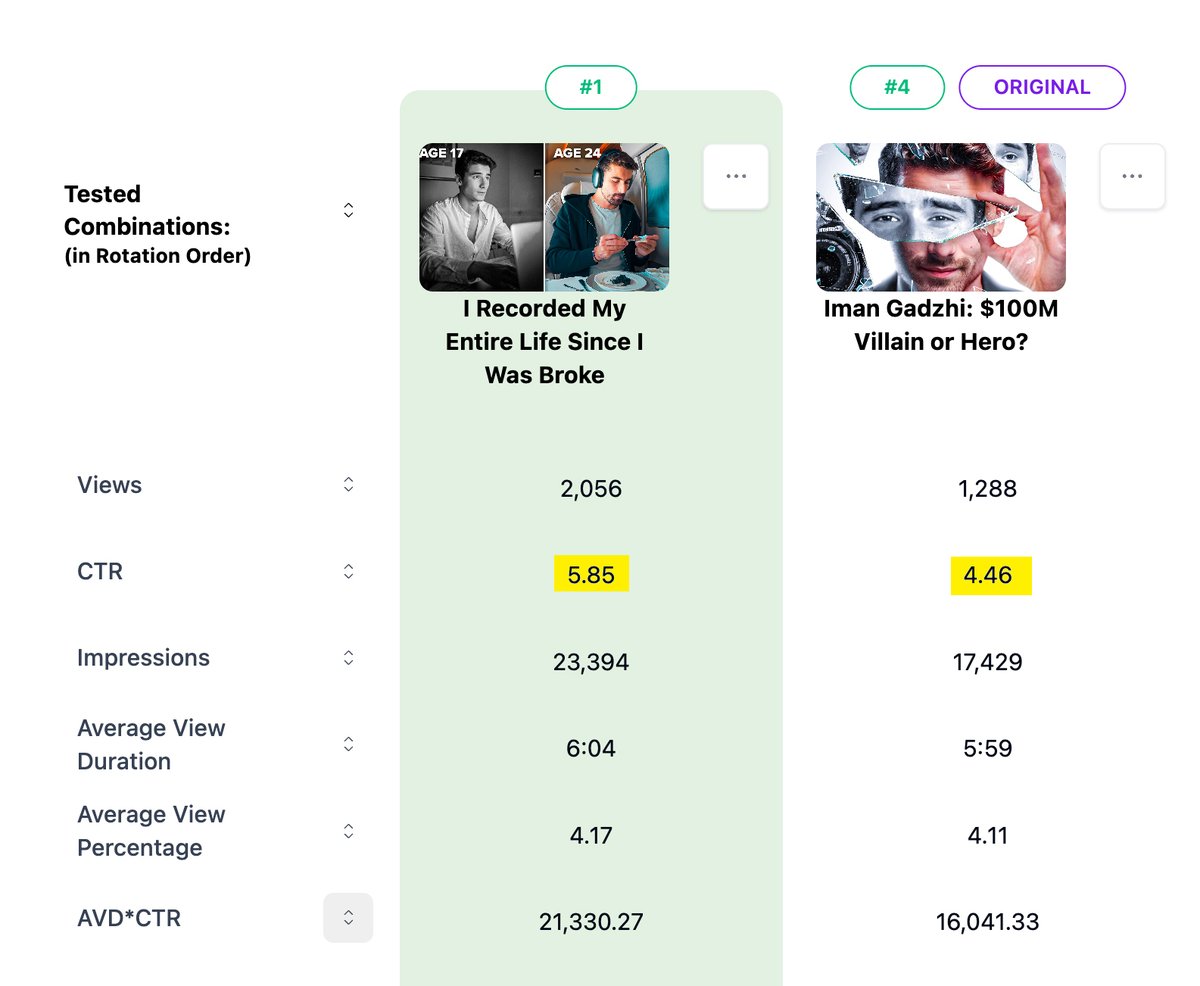Open the more options menu beside the #4 original thumbnail
Image resolution: width=1200 pixels, height=986 pixels.
tap(1132, 177)
